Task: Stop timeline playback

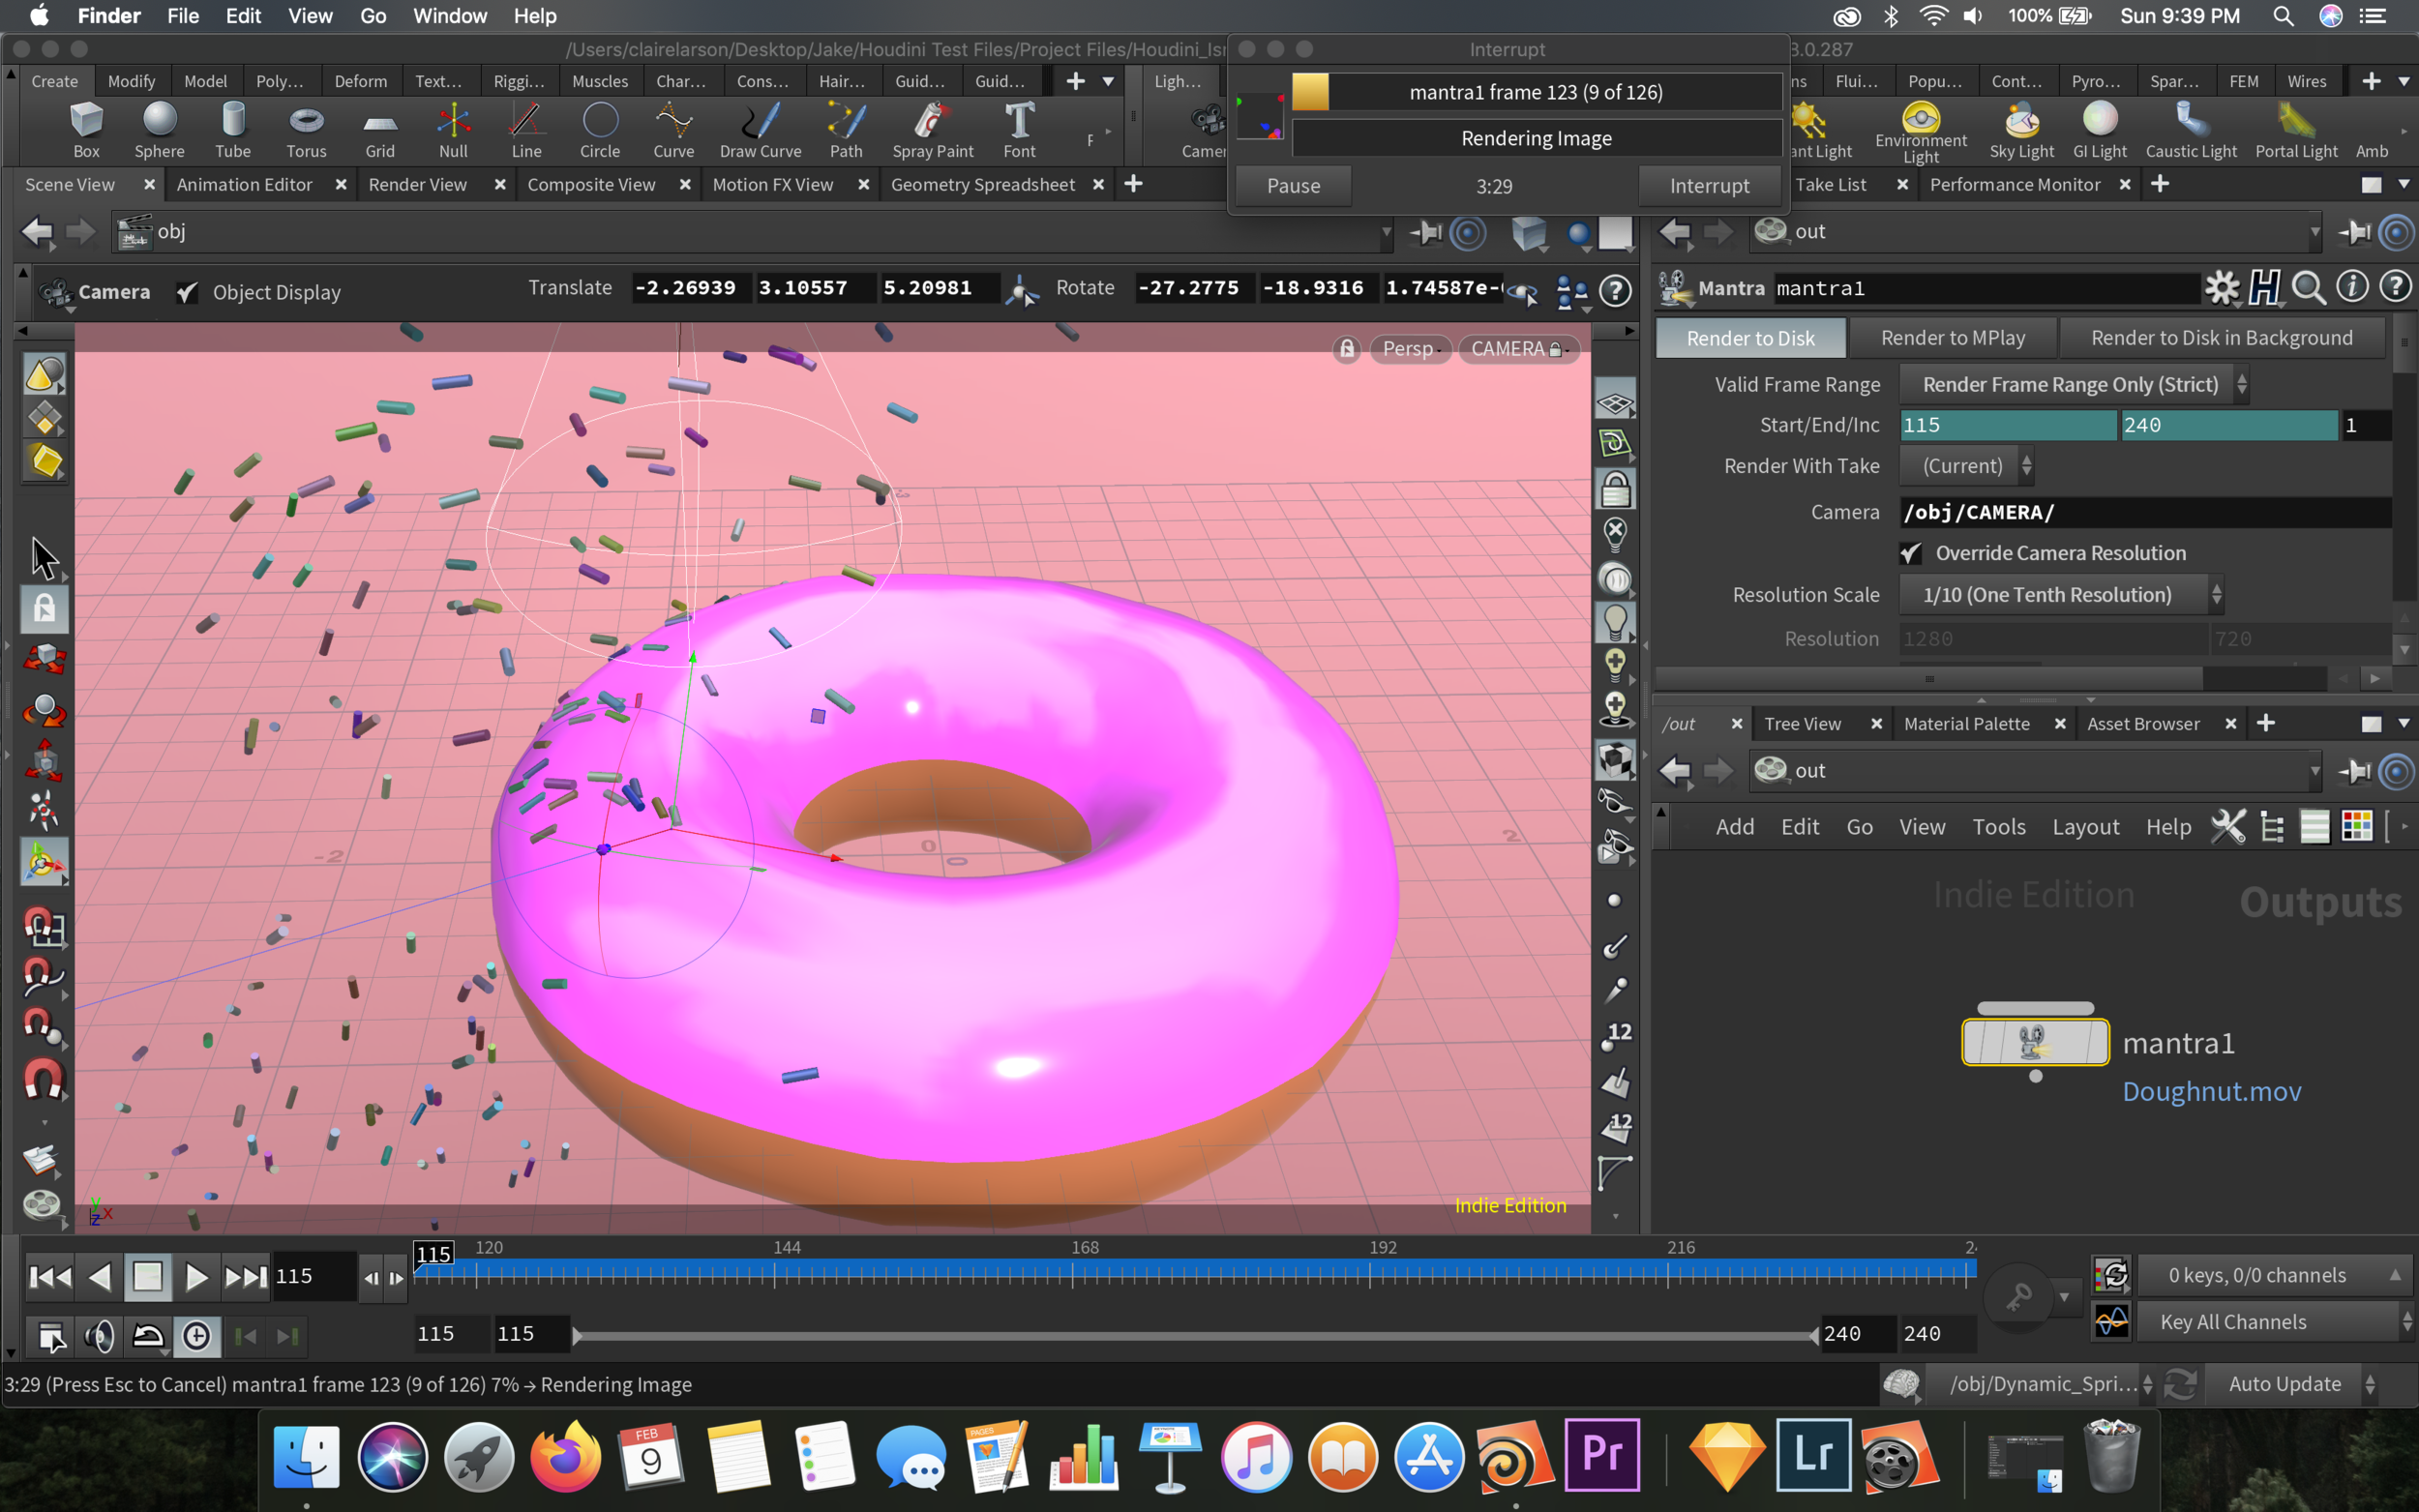Action: [x=148, y=1277]
